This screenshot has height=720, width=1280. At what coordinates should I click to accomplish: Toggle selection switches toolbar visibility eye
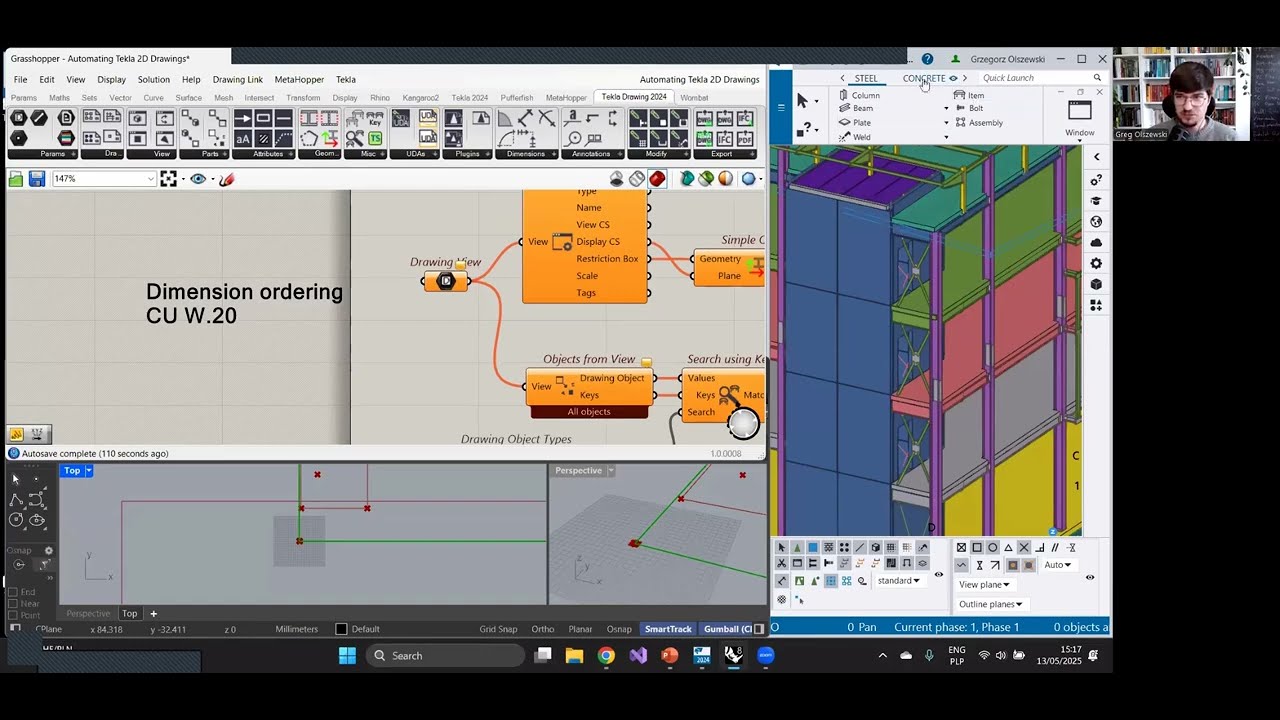tap(938, 575)
